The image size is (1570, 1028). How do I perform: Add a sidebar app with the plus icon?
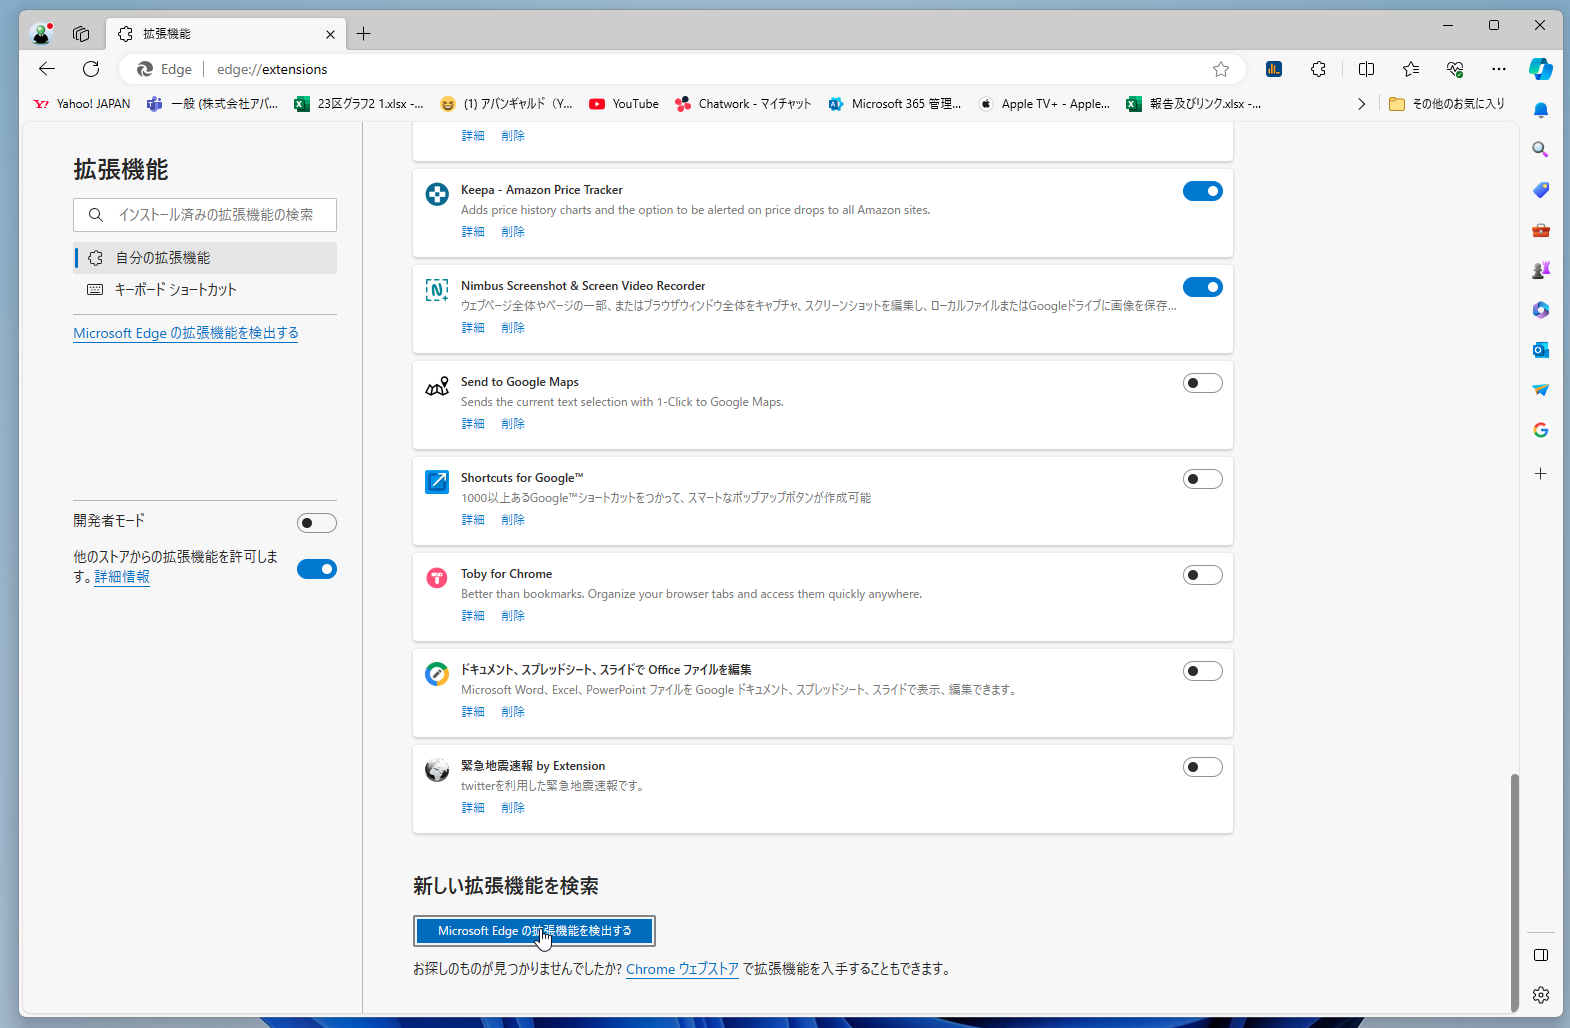pos(1541,473)
